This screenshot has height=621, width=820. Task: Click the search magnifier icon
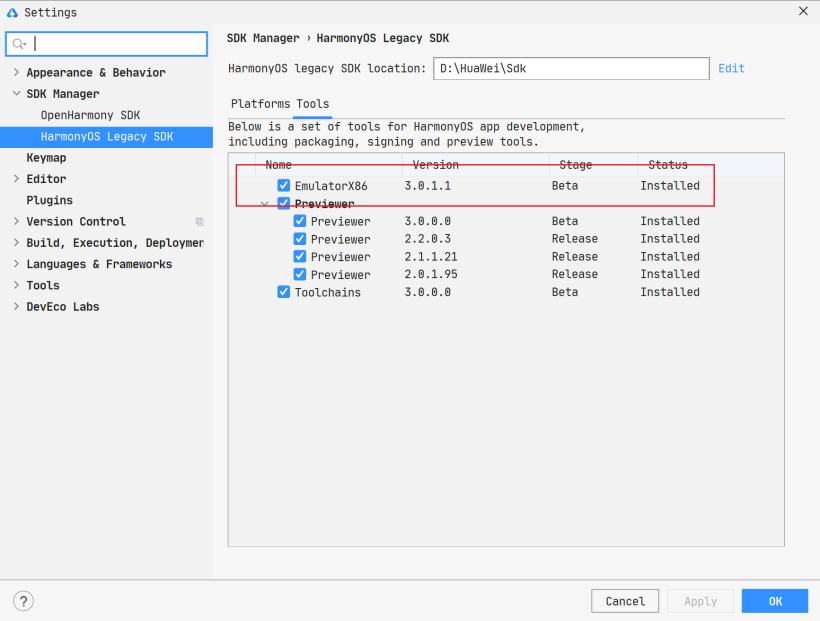tap(19, 44)
